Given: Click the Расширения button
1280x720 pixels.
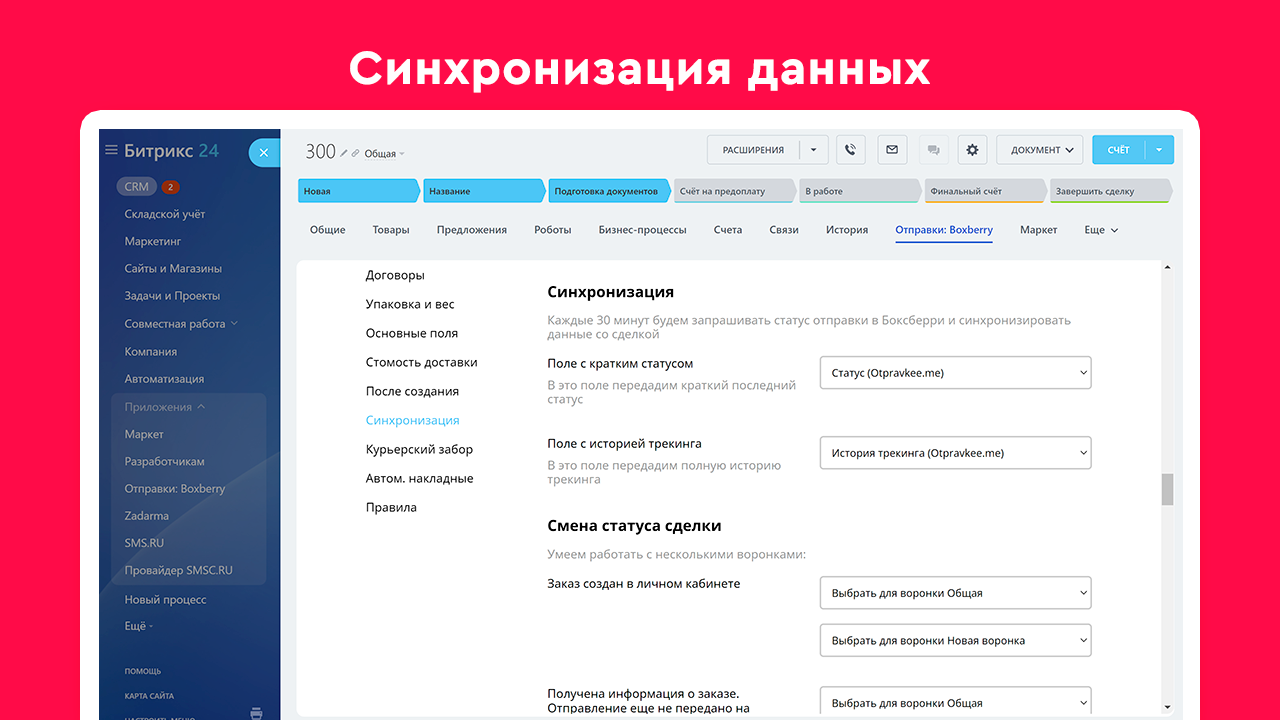Looking at the screenshot, I should [753, 150].
